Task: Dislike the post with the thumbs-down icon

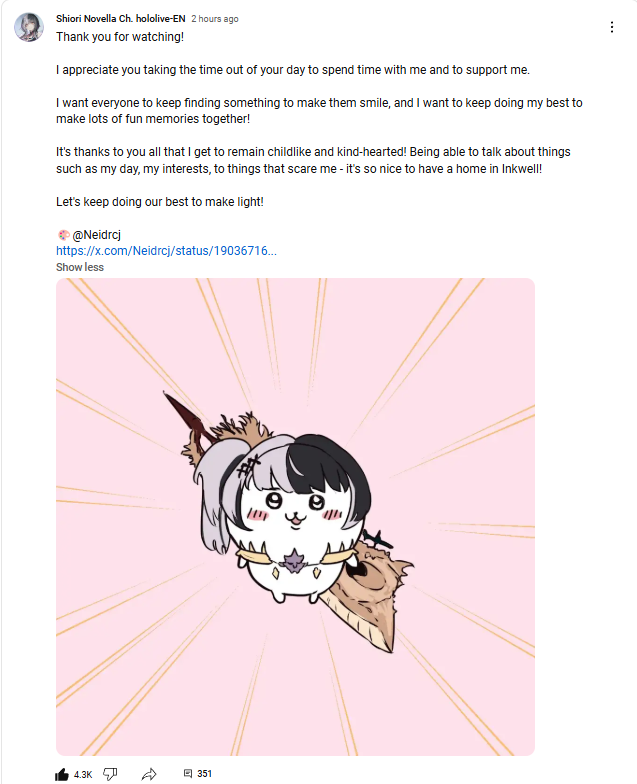Action: 110,774
